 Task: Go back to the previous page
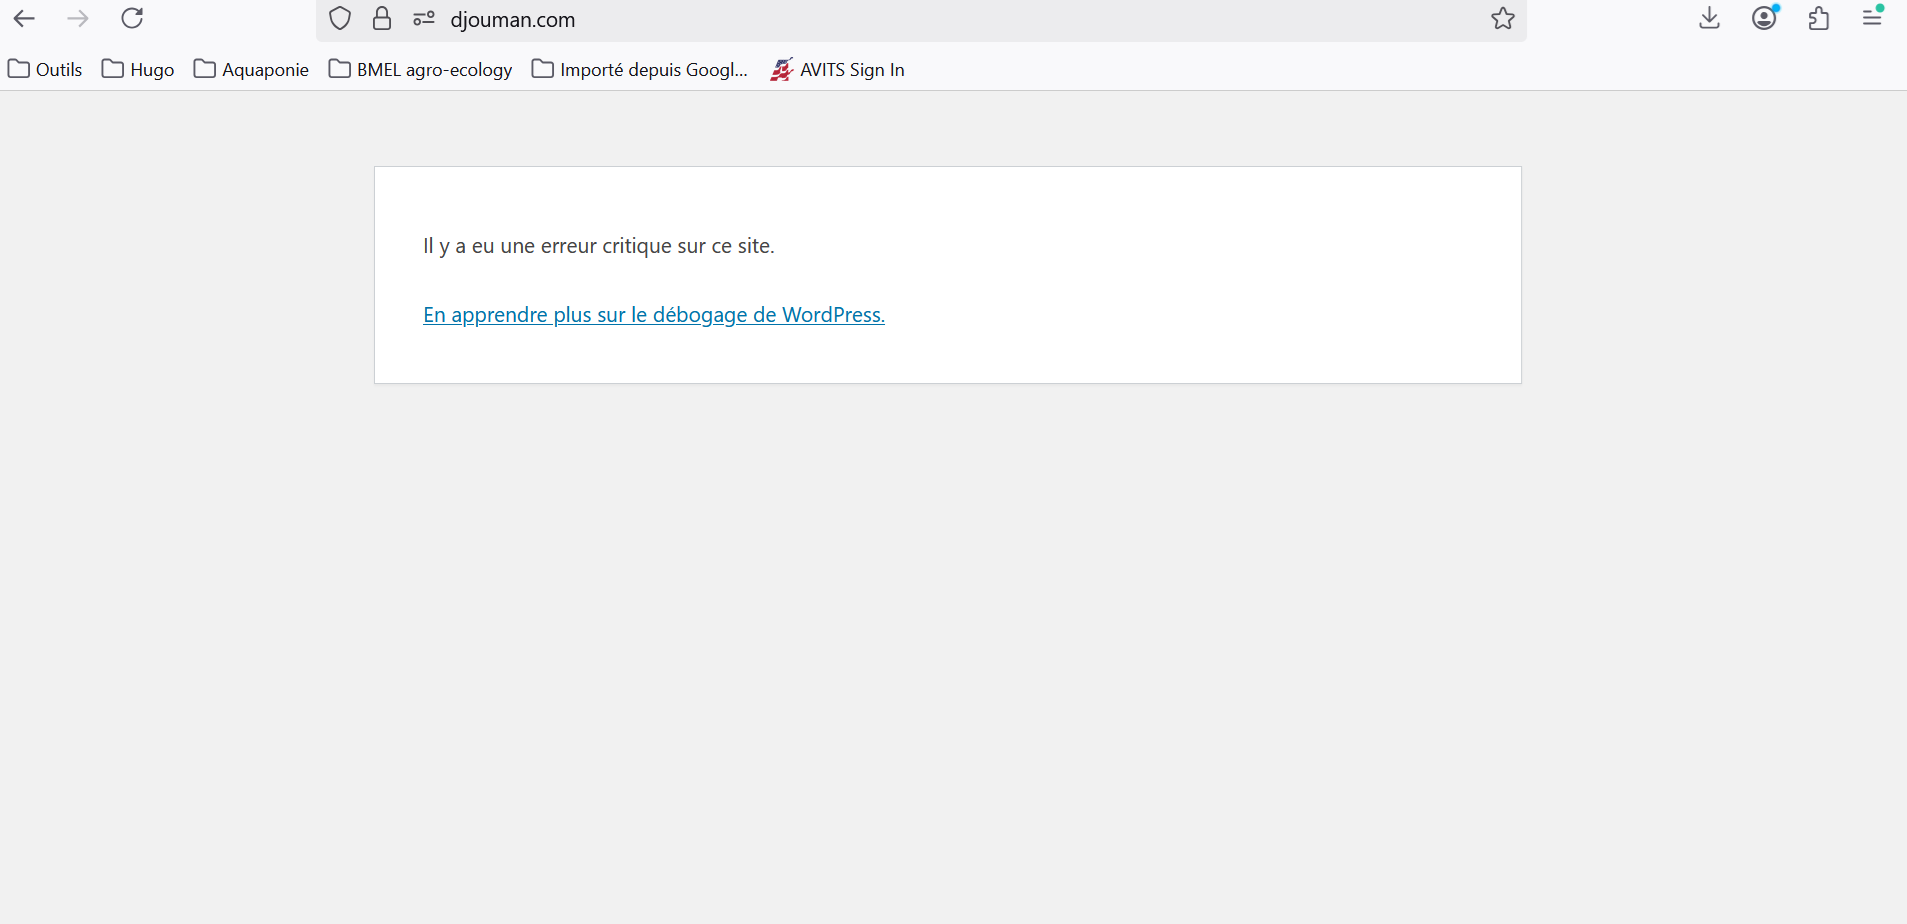pyautogui.click(x=24, y=19)
